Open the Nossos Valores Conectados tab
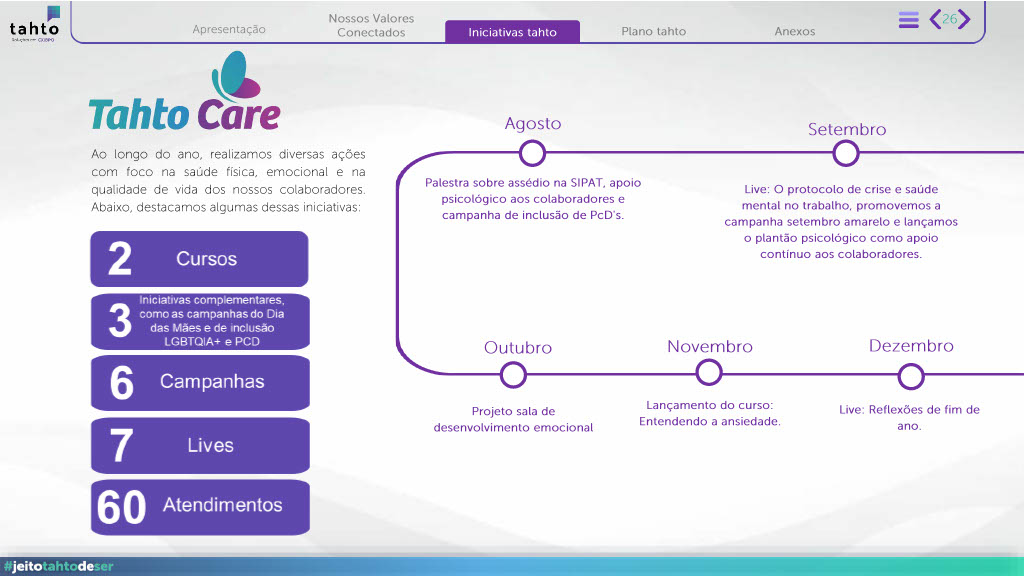Screen dimensions: 1024x576 point(371,25)
